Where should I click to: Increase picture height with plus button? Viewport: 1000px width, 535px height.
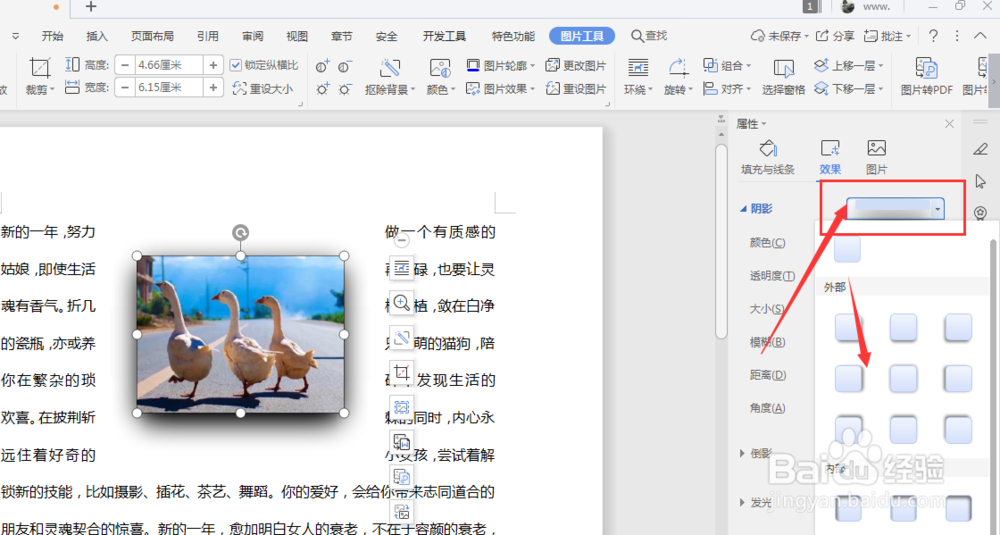point(213,65)
